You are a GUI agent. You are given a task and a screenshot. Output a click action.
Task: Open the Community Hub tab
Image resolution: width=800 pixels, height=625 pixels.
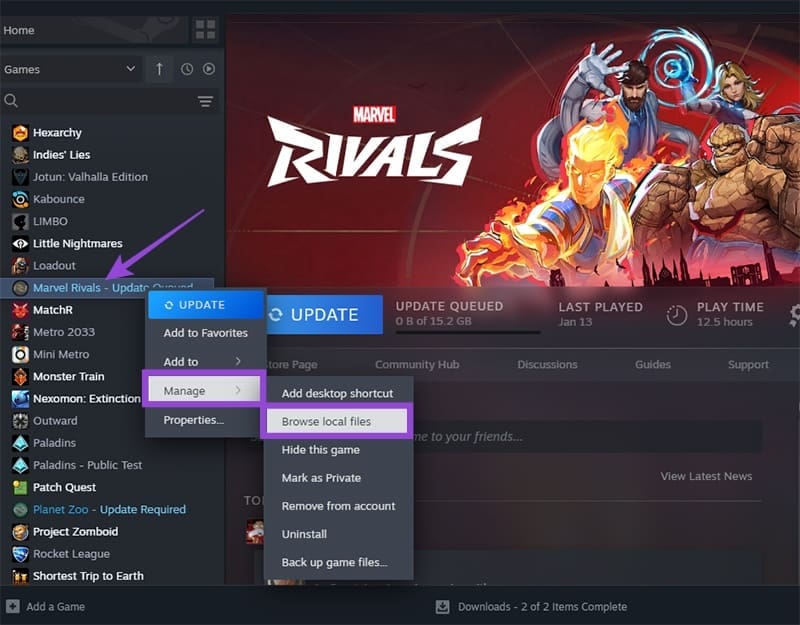click(x=417, y=364)
